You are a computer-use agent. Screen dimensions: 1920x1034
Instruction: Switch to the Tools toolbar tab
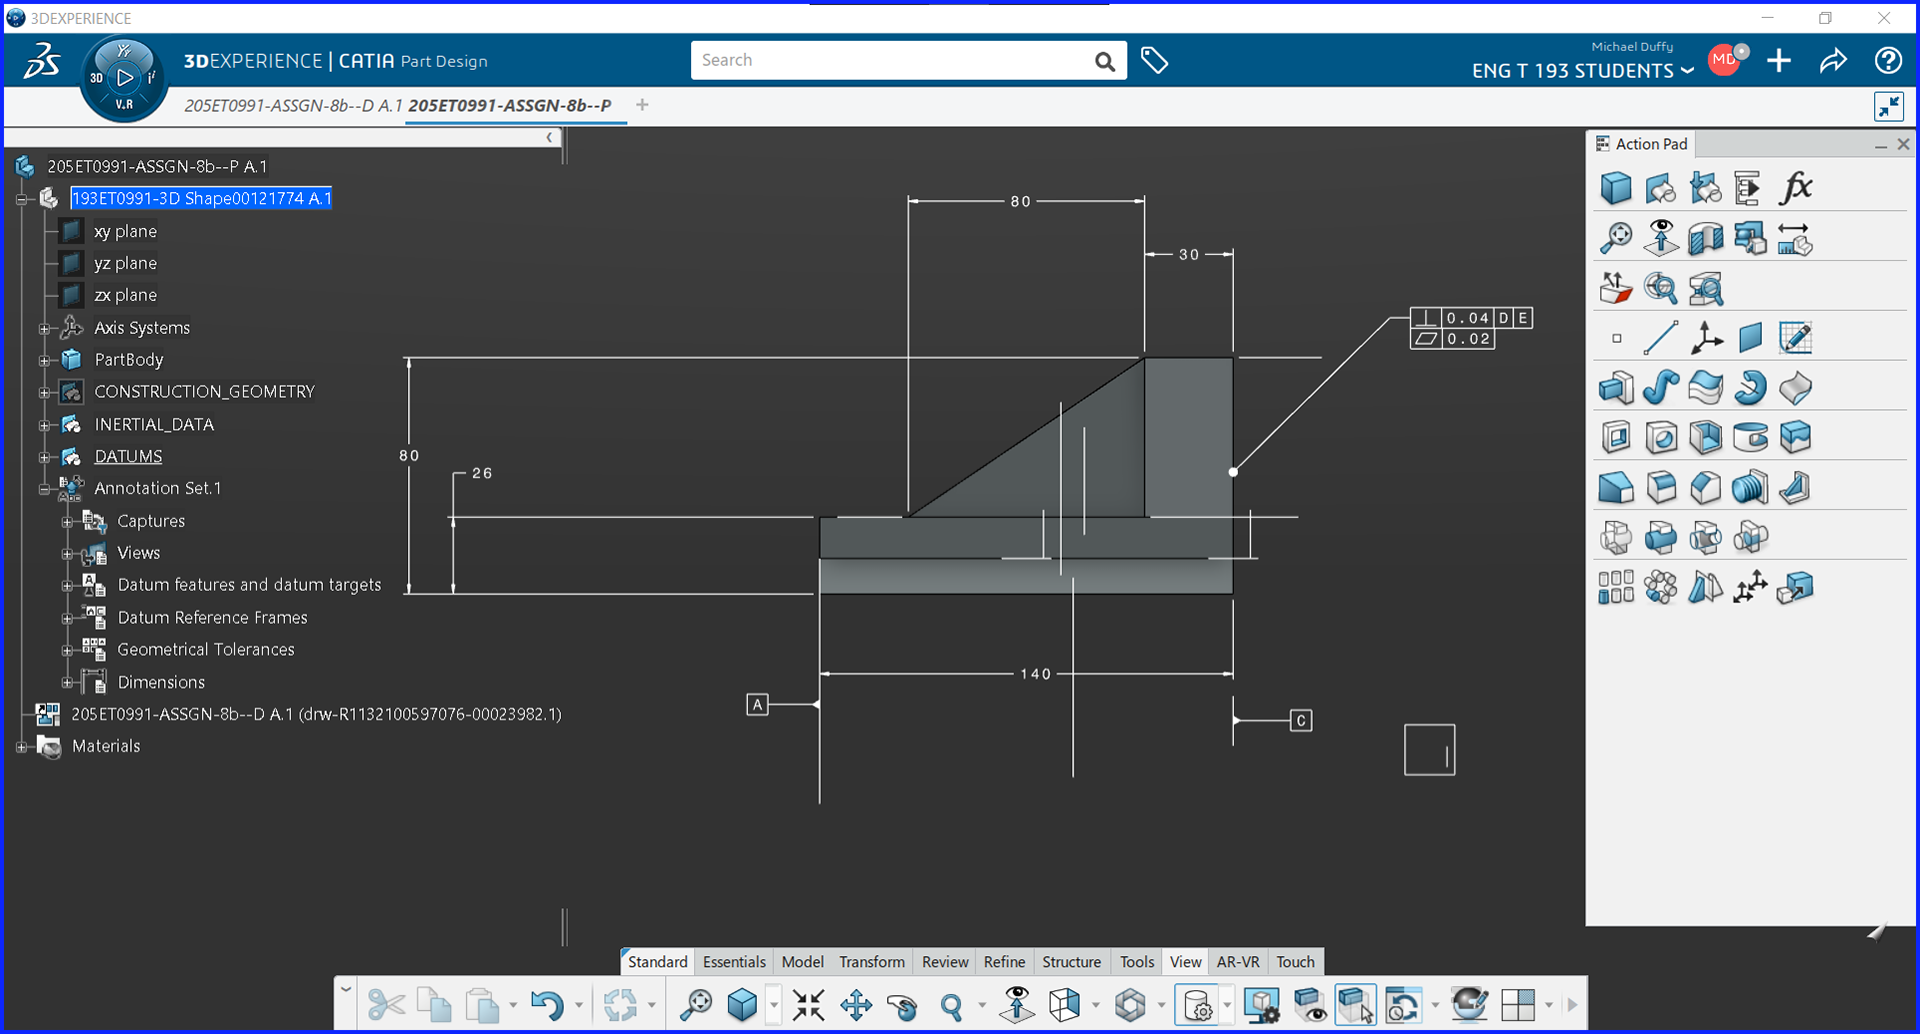point(1137,962)
